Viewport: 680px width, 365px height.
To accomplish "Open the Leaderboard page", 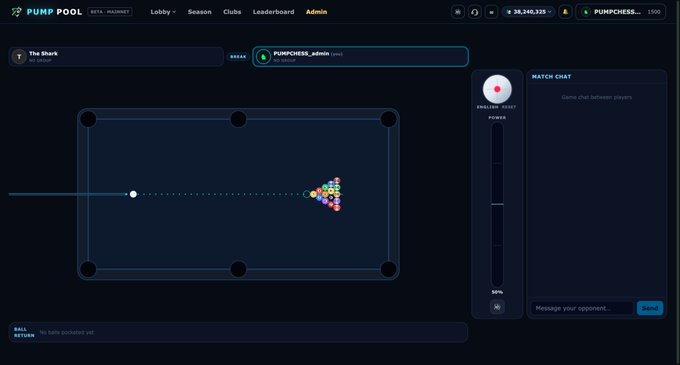I will pyautogui.click(x=273, y=12).
